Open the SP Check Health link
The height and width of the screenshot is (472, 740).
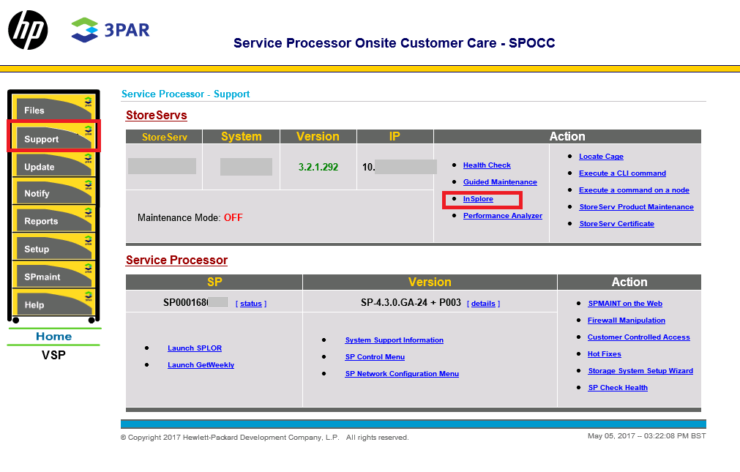click(618, 388)
